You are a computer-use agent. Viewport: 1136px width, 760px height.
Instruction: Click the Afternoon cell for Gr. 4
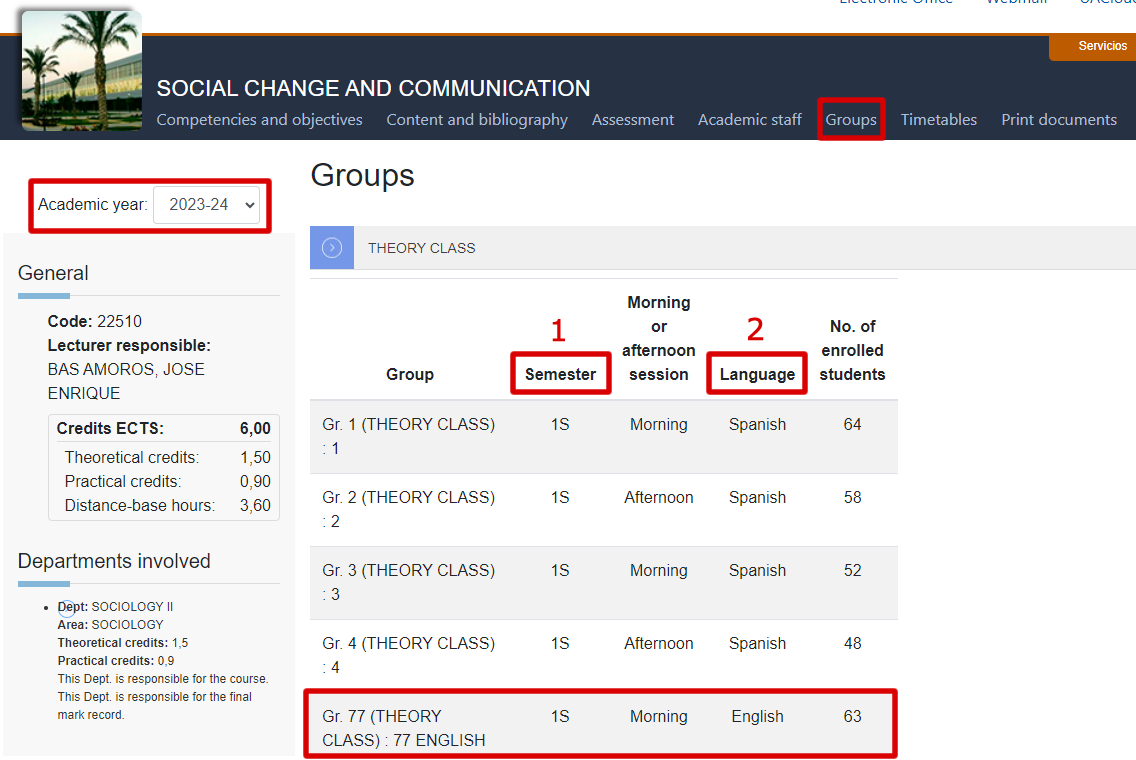coord(659,643)
